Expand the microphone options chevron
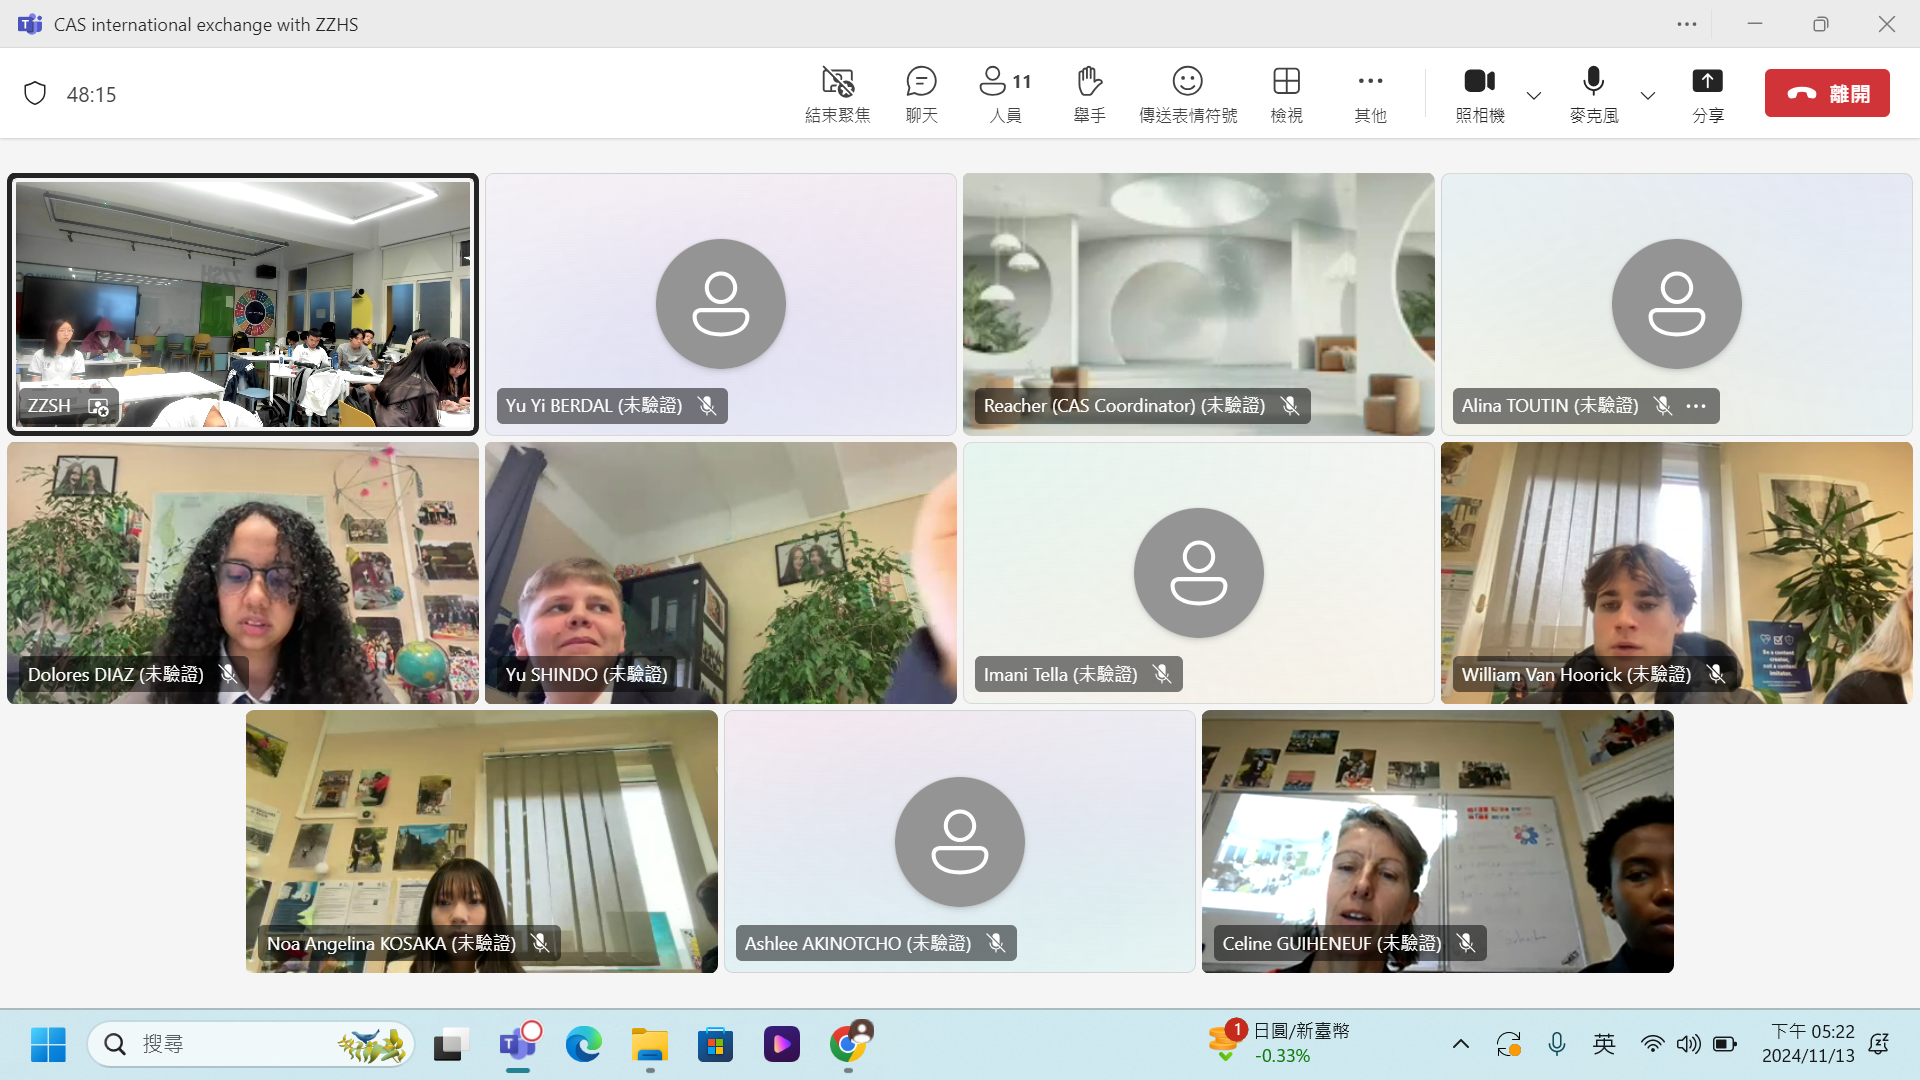 pos(1647,96)
